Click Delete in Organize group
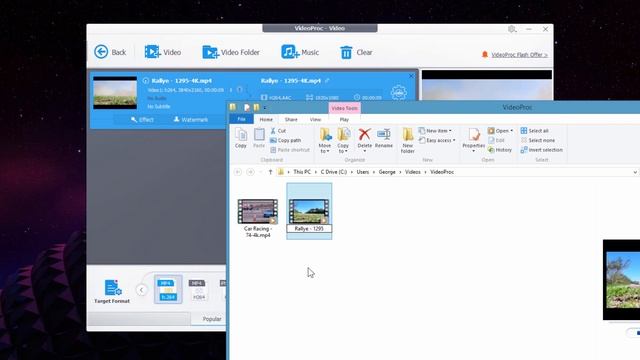Image resolution: width=640 pixels, height=360 pixels. click(364, 139)
